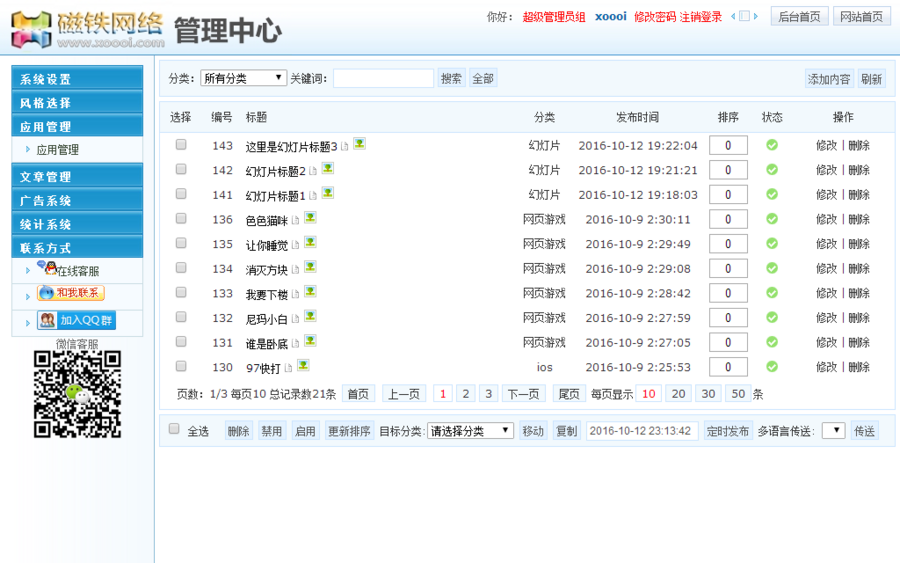Screen dimensions: 900x563
Task: Check the box for item 130
Action: click(x=181, y=366)
